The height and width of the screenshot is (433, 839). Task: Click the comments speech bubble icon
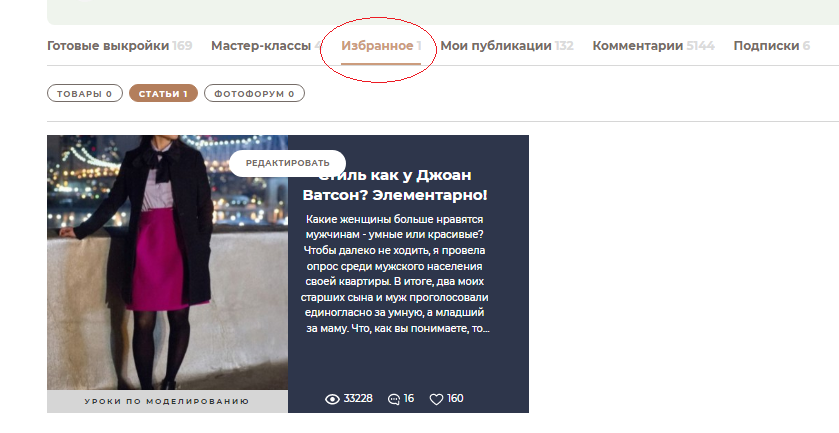tap(394, 399)
